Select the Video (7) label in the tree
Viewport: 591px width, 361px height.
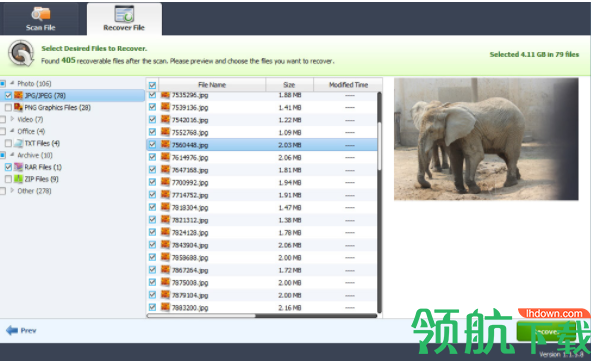30,119
